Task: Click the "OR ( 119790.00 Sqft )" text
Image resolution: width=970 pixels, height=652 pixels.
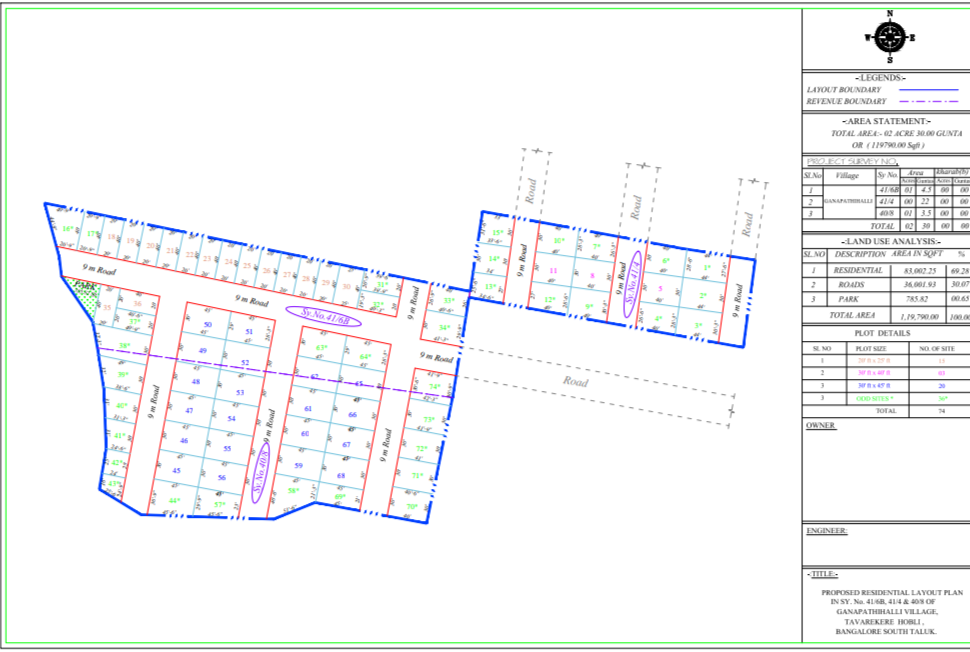Action: pyautogui.click(x=888, y=145)
